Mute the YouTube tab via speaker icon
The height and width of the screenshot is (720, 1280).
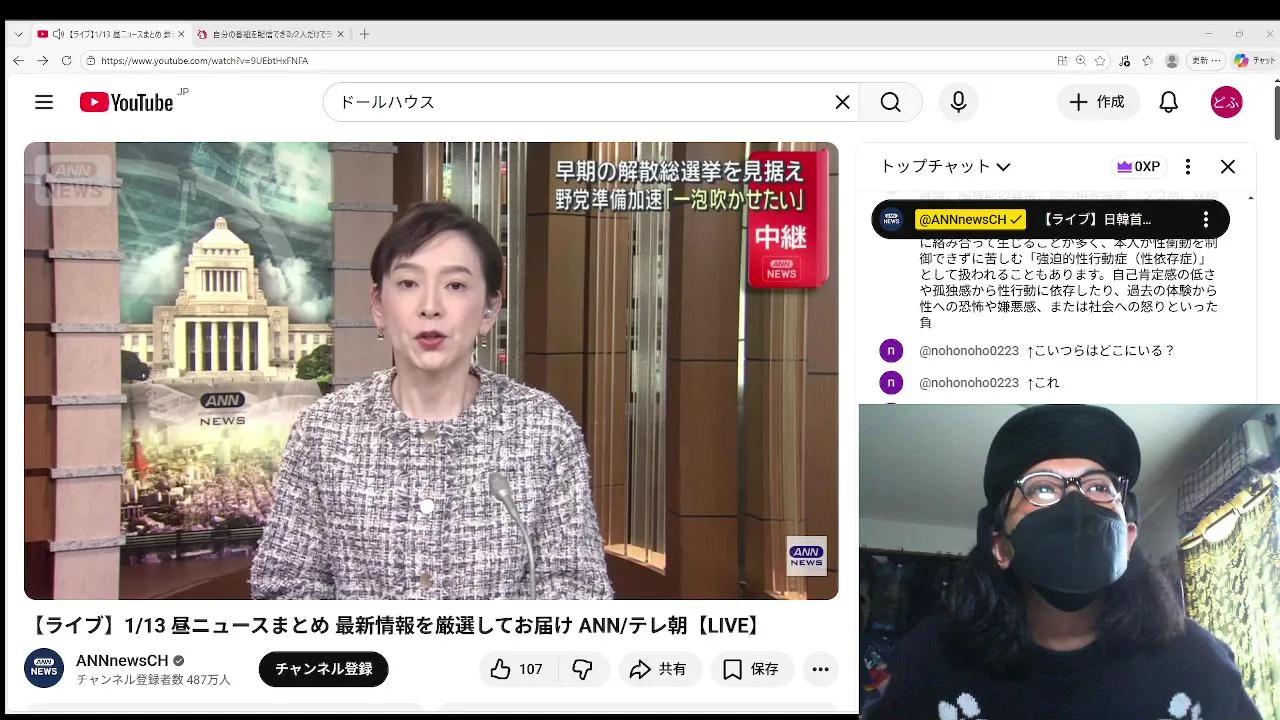pos(59,34)
